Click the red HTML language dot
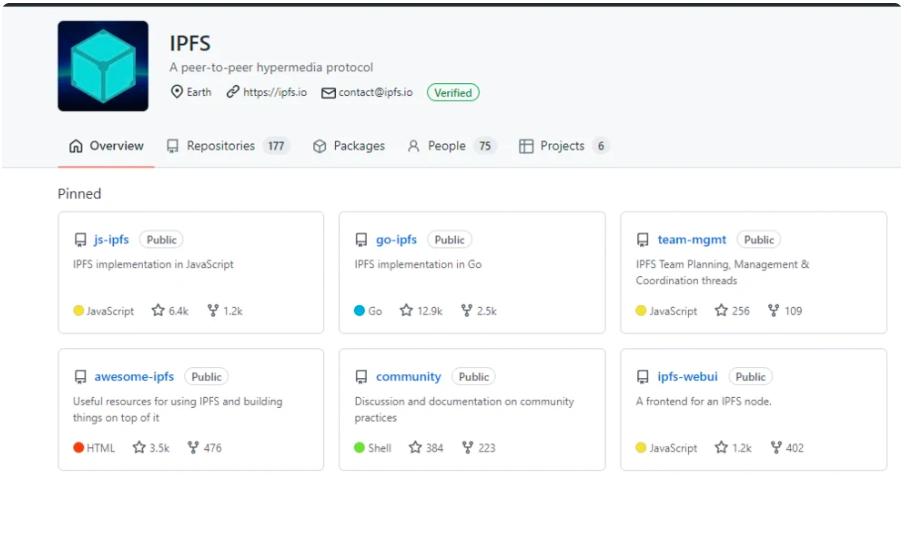The image size is (907, 535). pos(79,448)
